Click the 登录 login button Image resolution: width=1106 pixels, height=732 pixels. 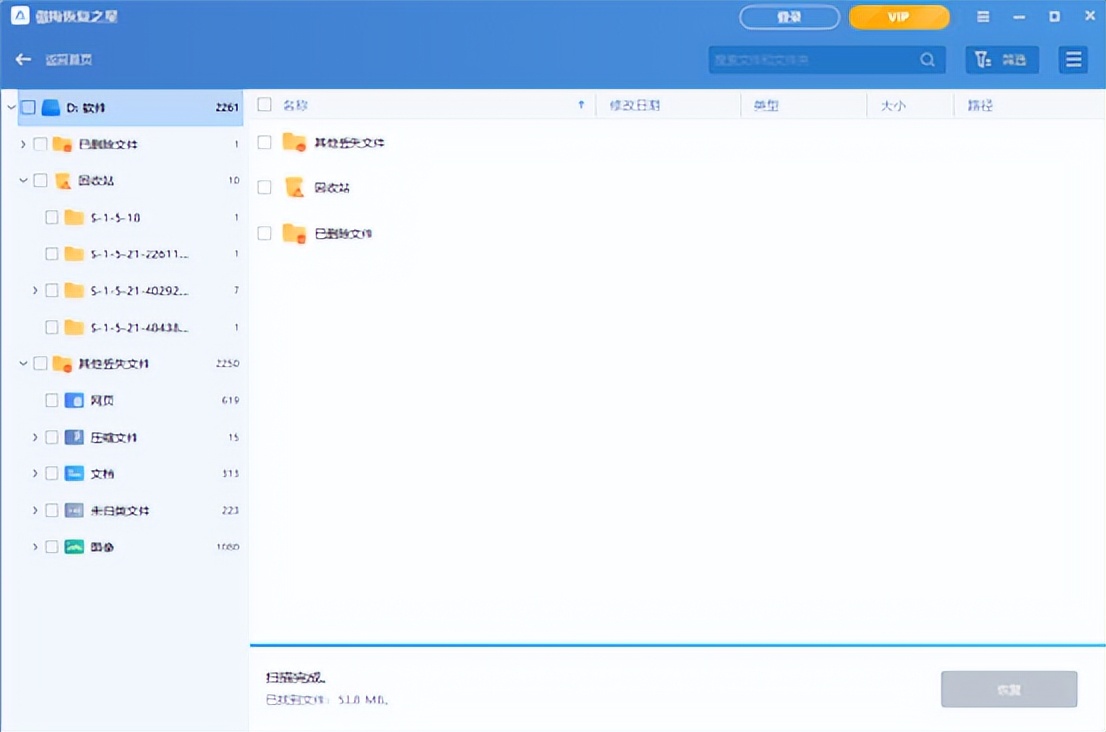click(x=789, y=17)
